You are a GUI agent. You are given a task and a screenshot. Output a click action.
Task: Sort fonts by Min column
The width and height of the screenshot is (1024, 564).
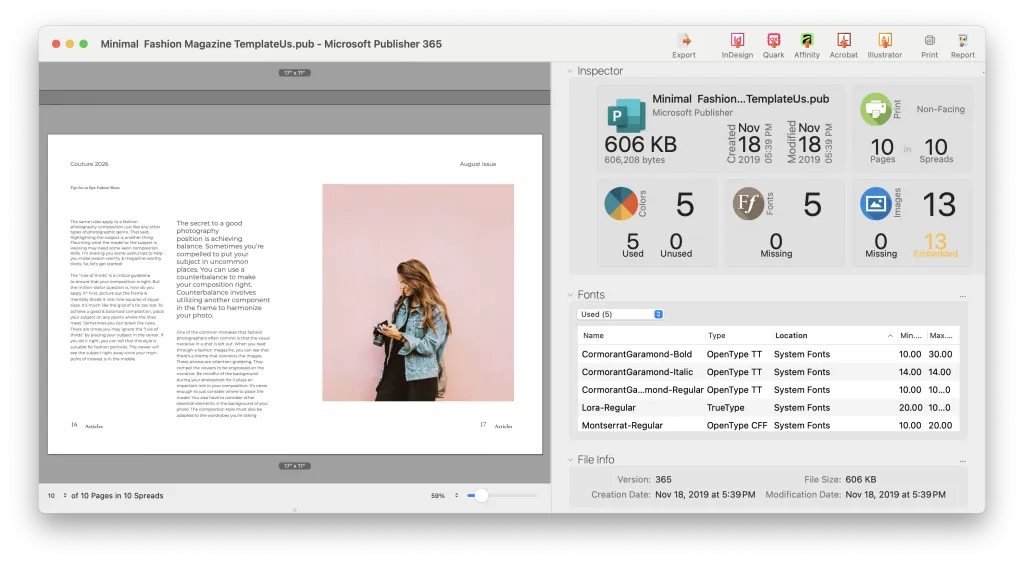click(910, 336)
